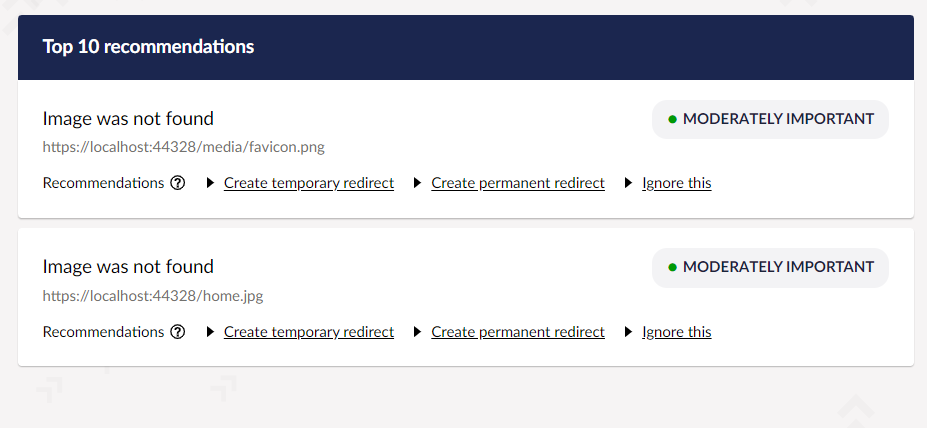Expand the permanent redirect arrow for favicon.png
Image resolution: width=927 pixels, height=428 pixels.
tap(418, 183)
